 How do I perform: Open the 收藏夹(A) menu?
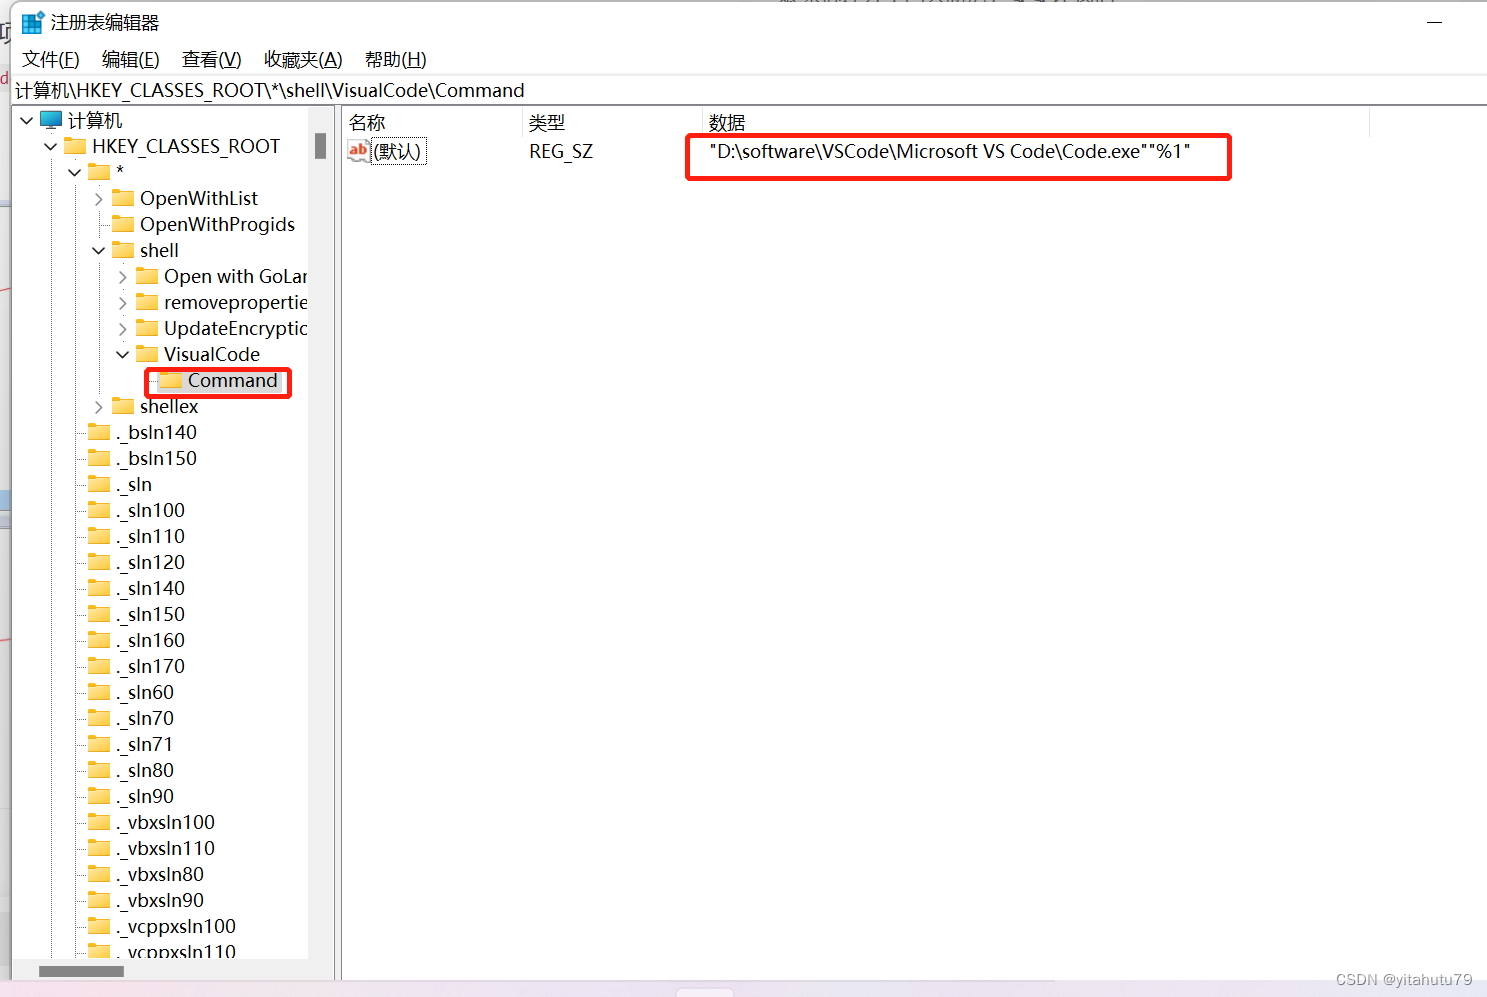tap(303, 60)
